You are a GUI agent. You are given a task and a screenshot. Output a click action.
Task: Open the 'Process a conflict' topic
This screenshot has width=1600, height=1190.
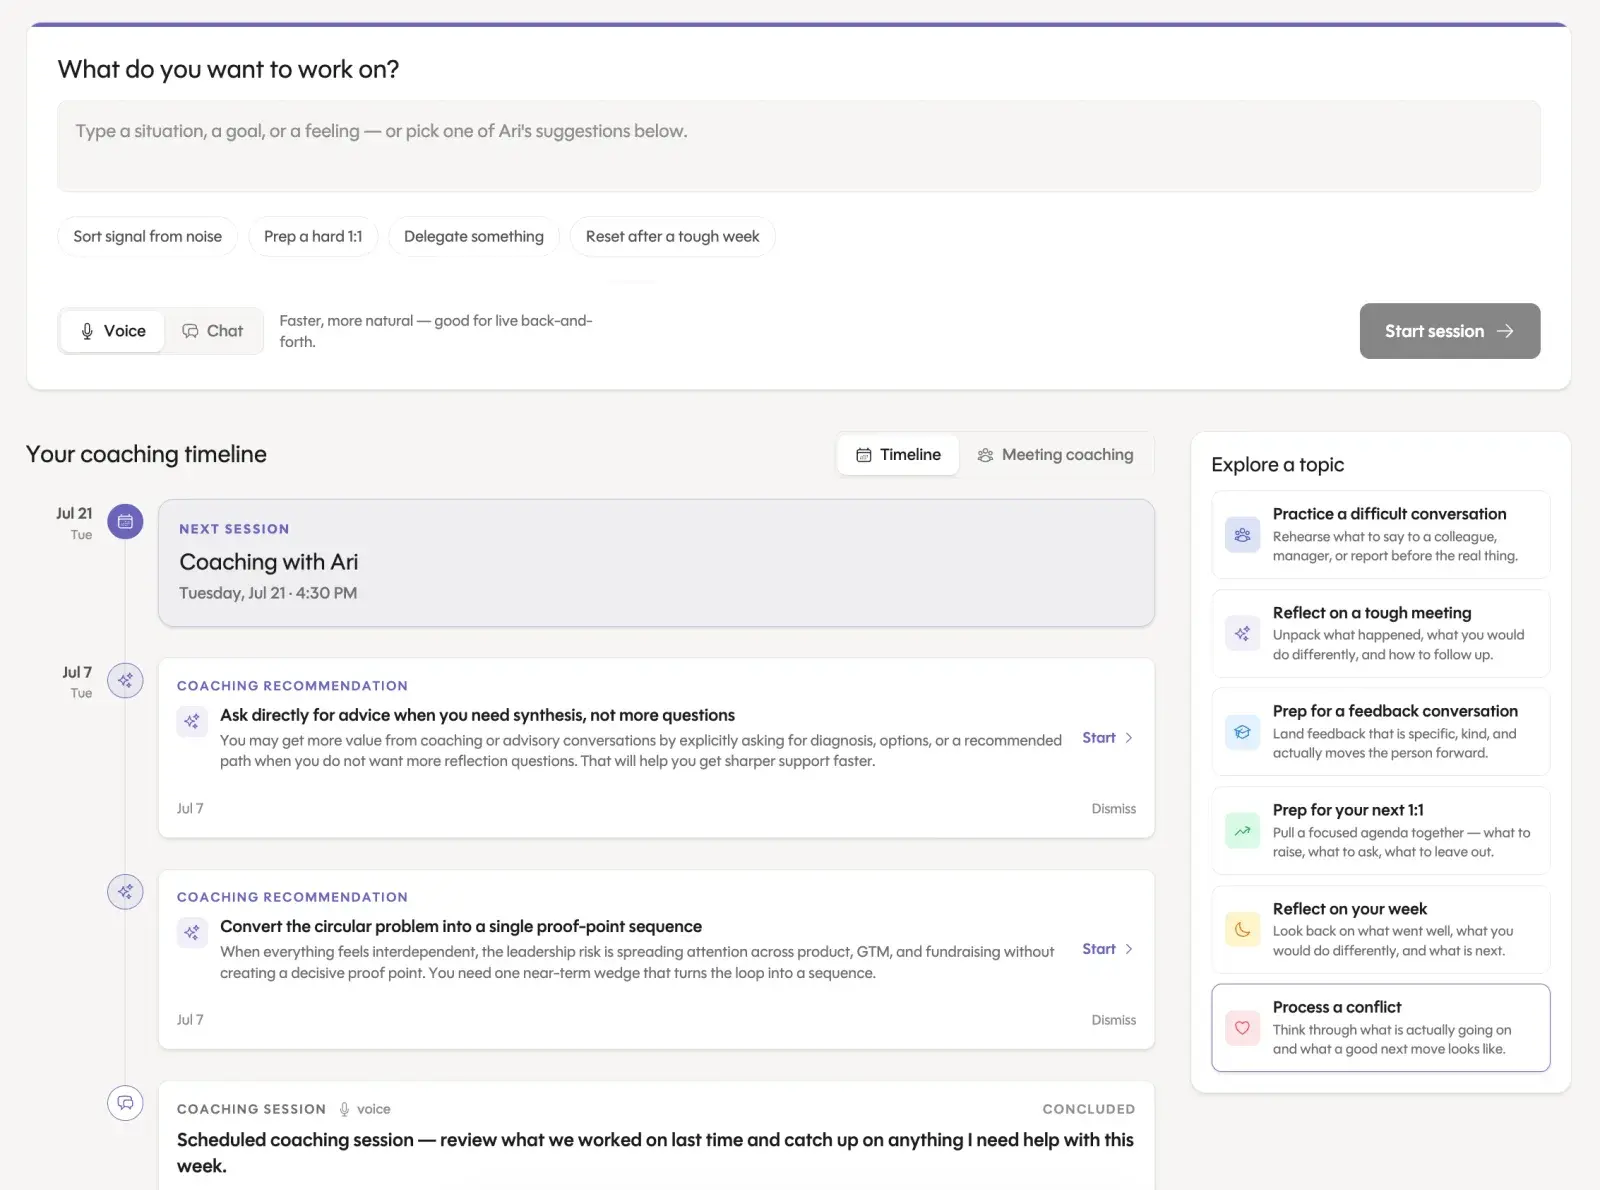1380,1028
